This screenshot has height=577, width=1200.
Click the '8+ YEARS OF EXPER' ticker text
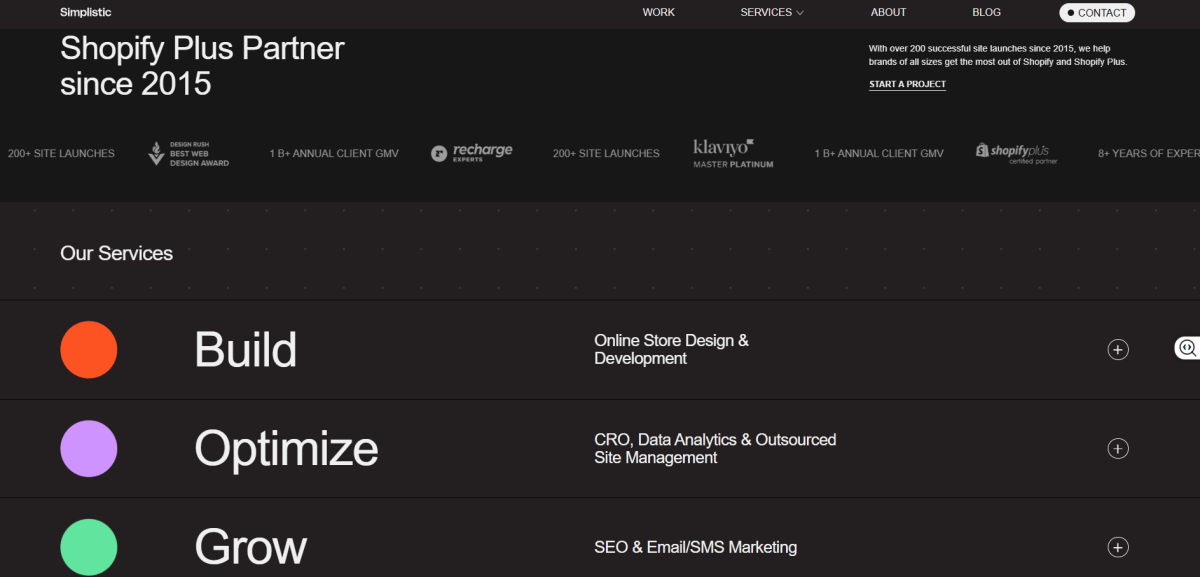[x=1149, y=153]
